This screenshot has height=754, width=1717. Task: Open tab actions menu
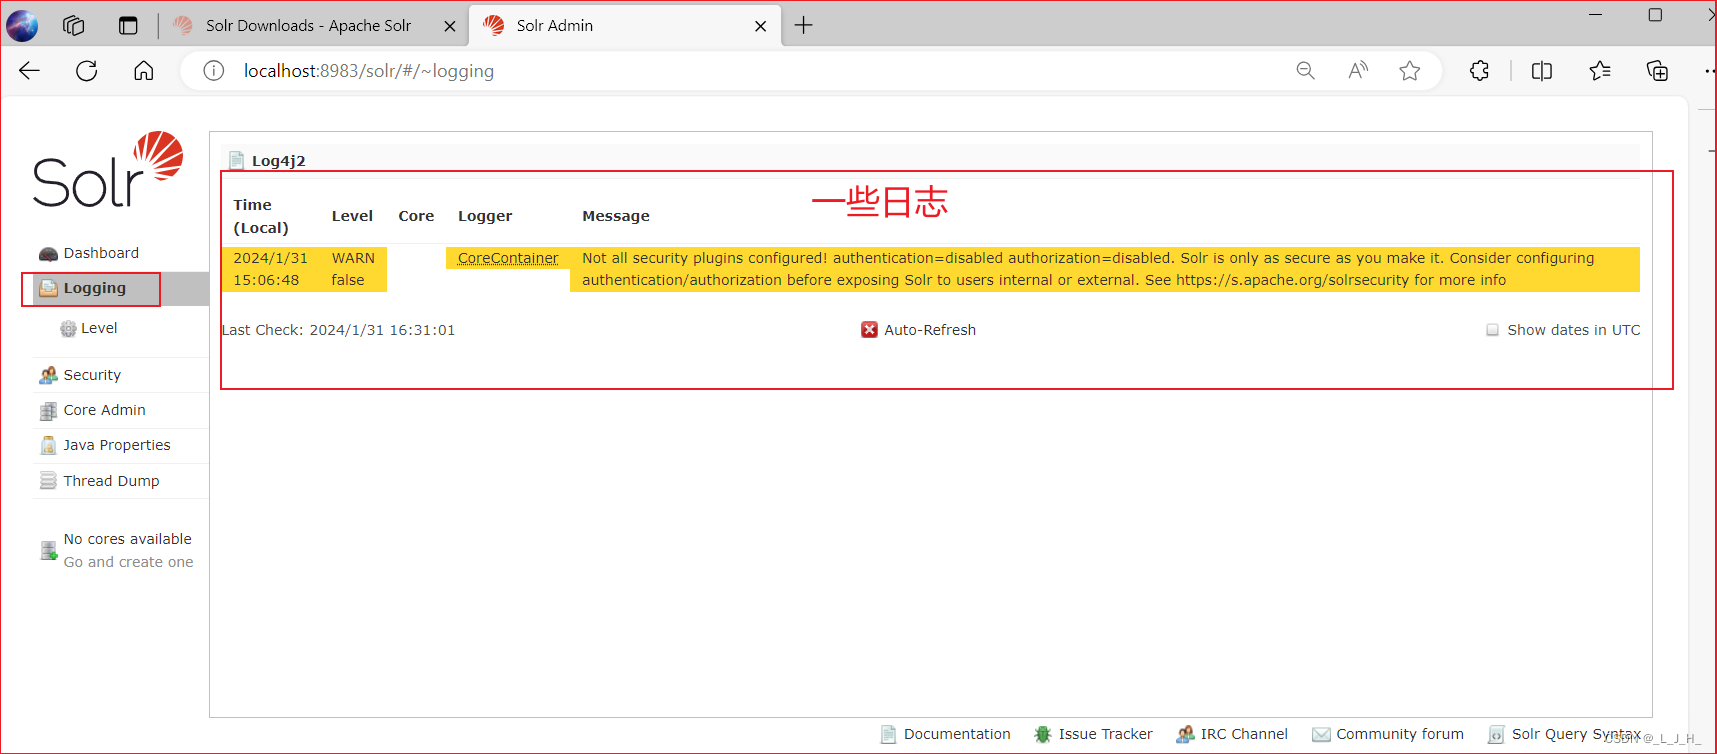[128, 26]
